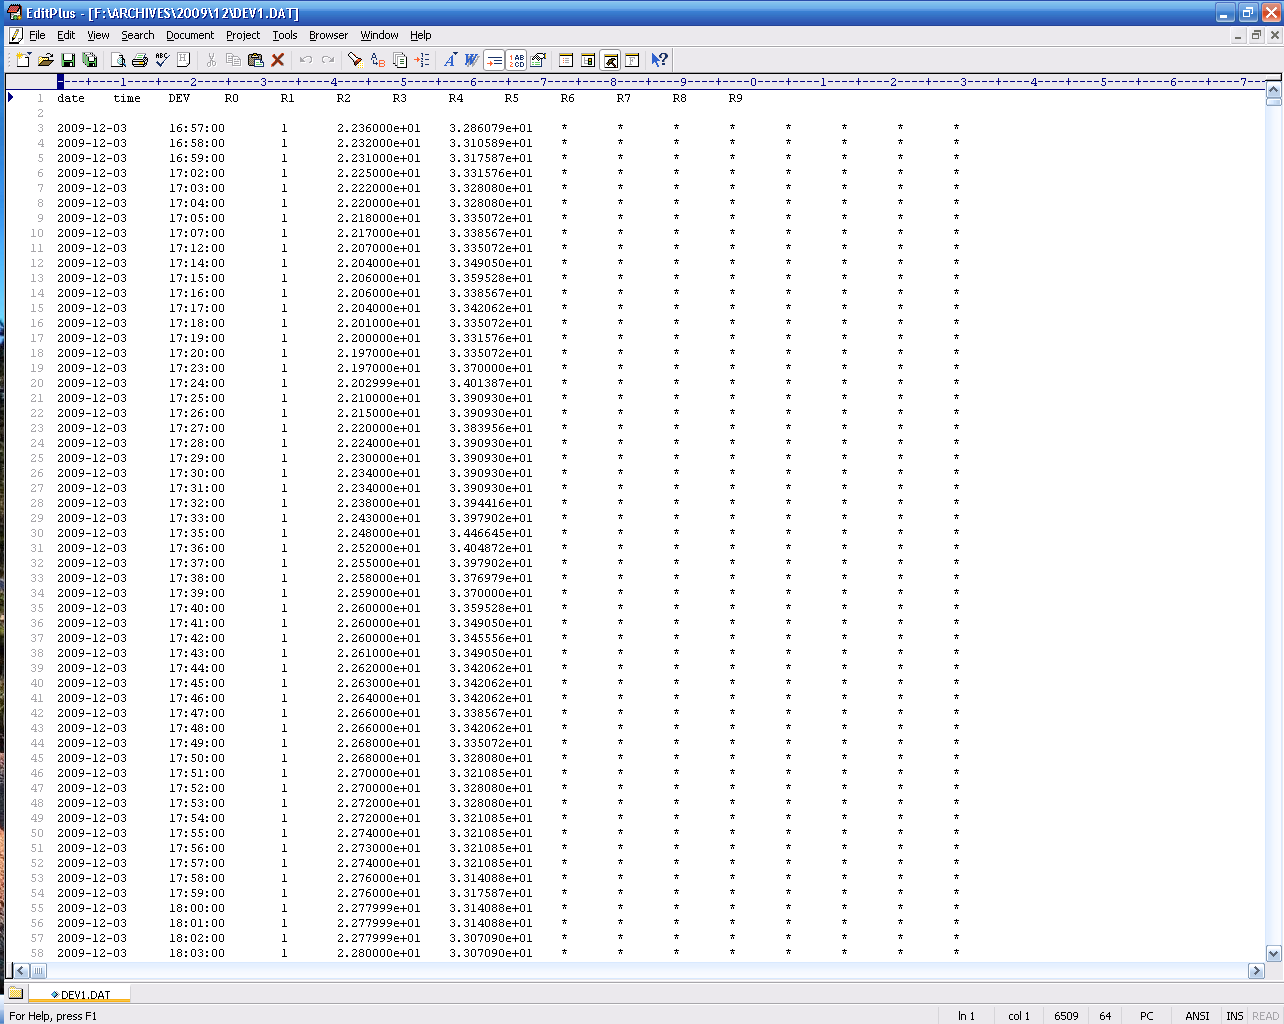Click the vertical scrollbar up arrow

tap(1274, 89)
